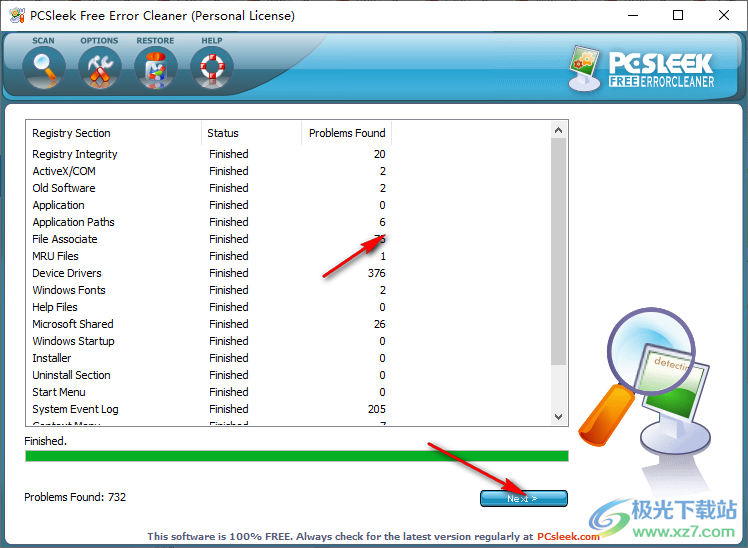
Task: Click the Next button
Action: [x=523, y=498]
